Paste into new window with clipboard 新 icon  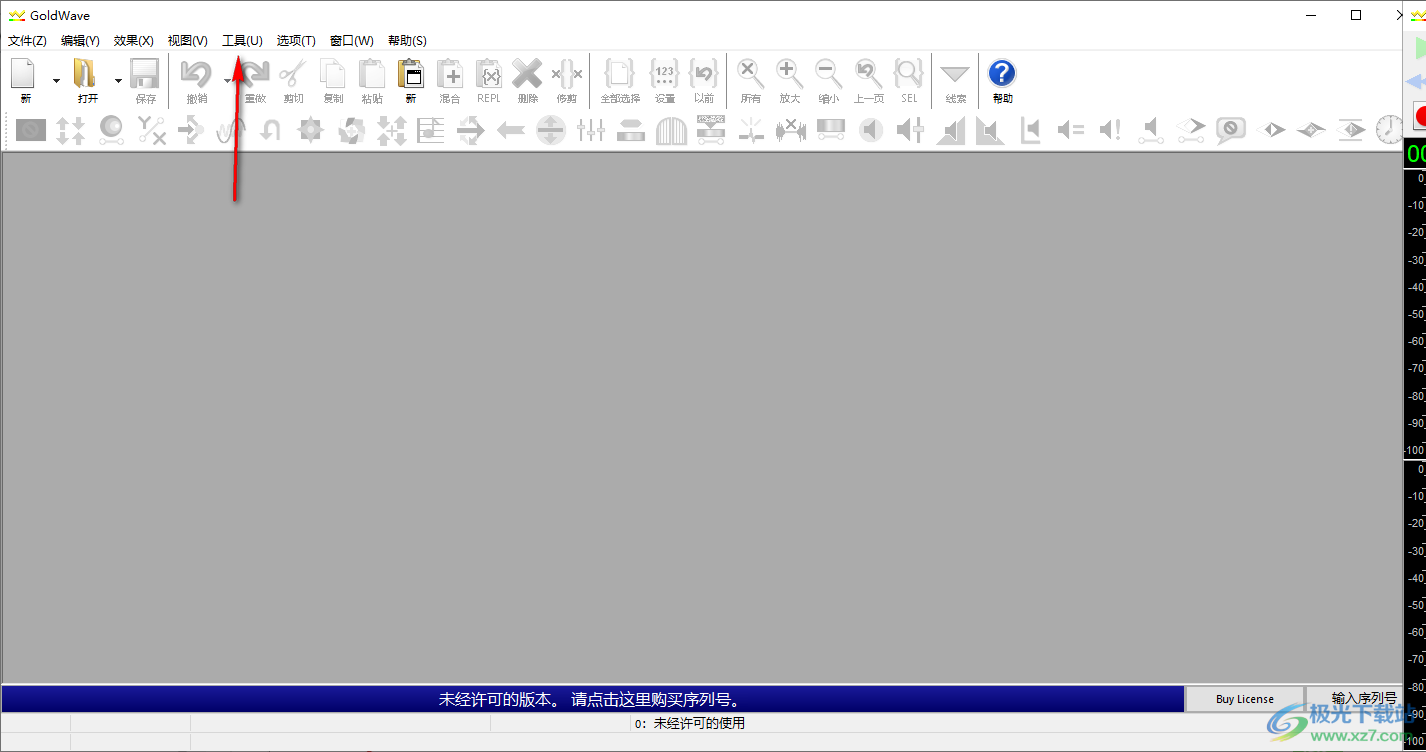point(411,80)
